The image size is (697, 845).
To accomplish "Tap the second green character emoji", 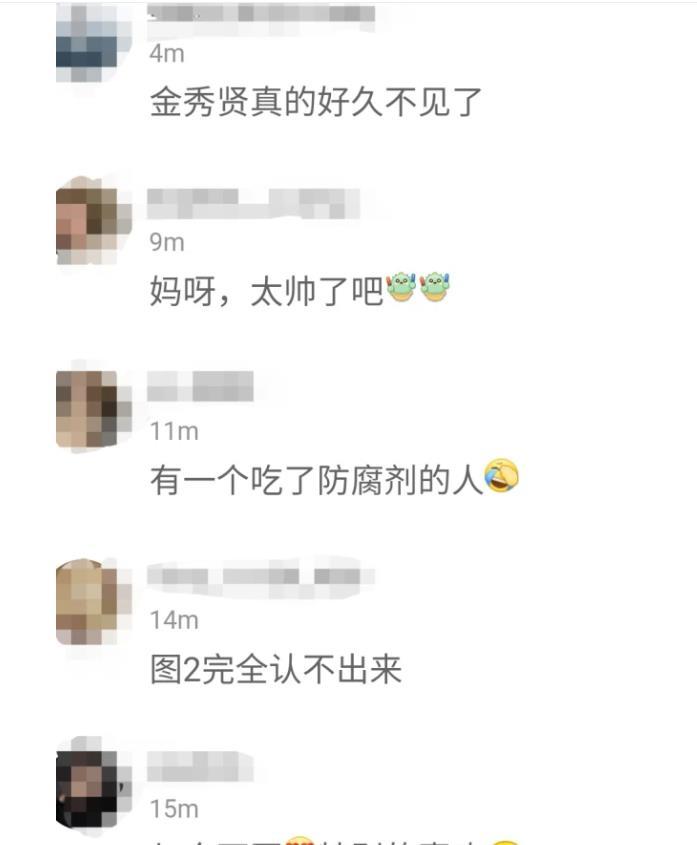I will click(434, 287).
